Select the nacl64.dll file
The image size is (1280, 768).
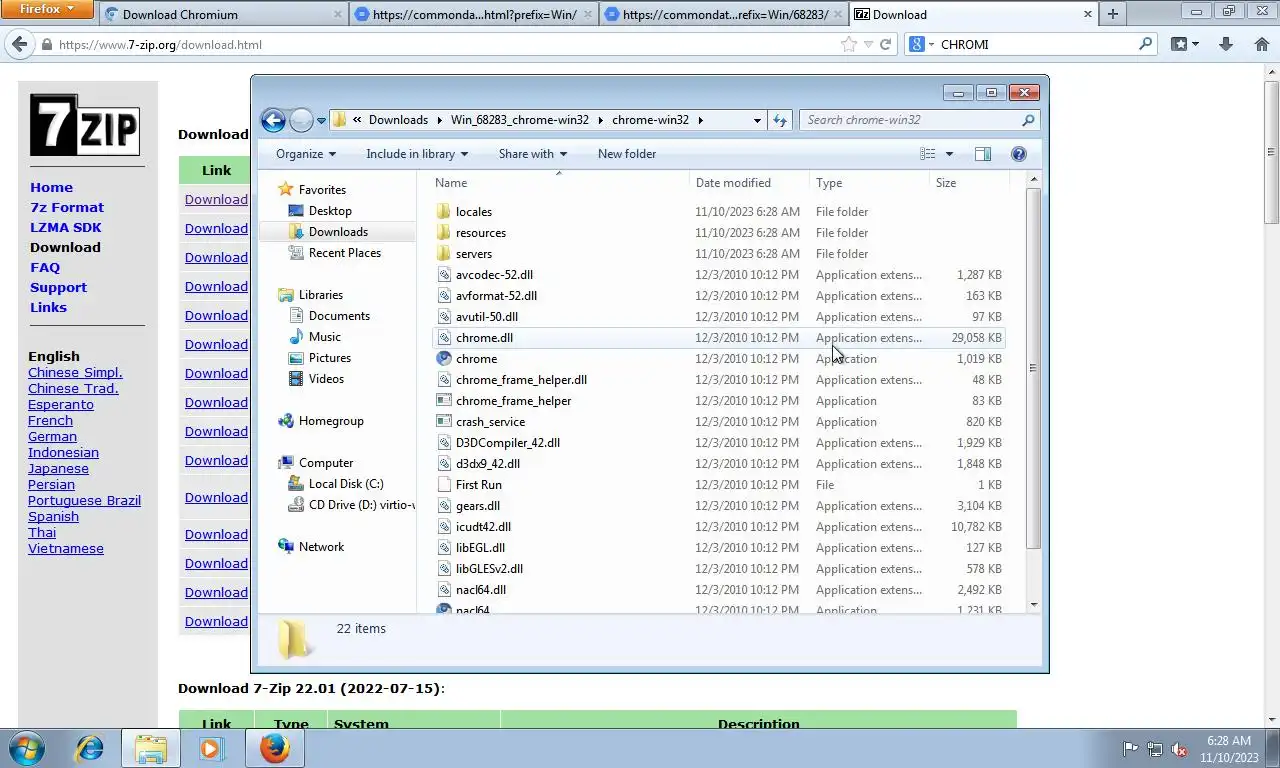pyautogui.click(x=481, y=590)
